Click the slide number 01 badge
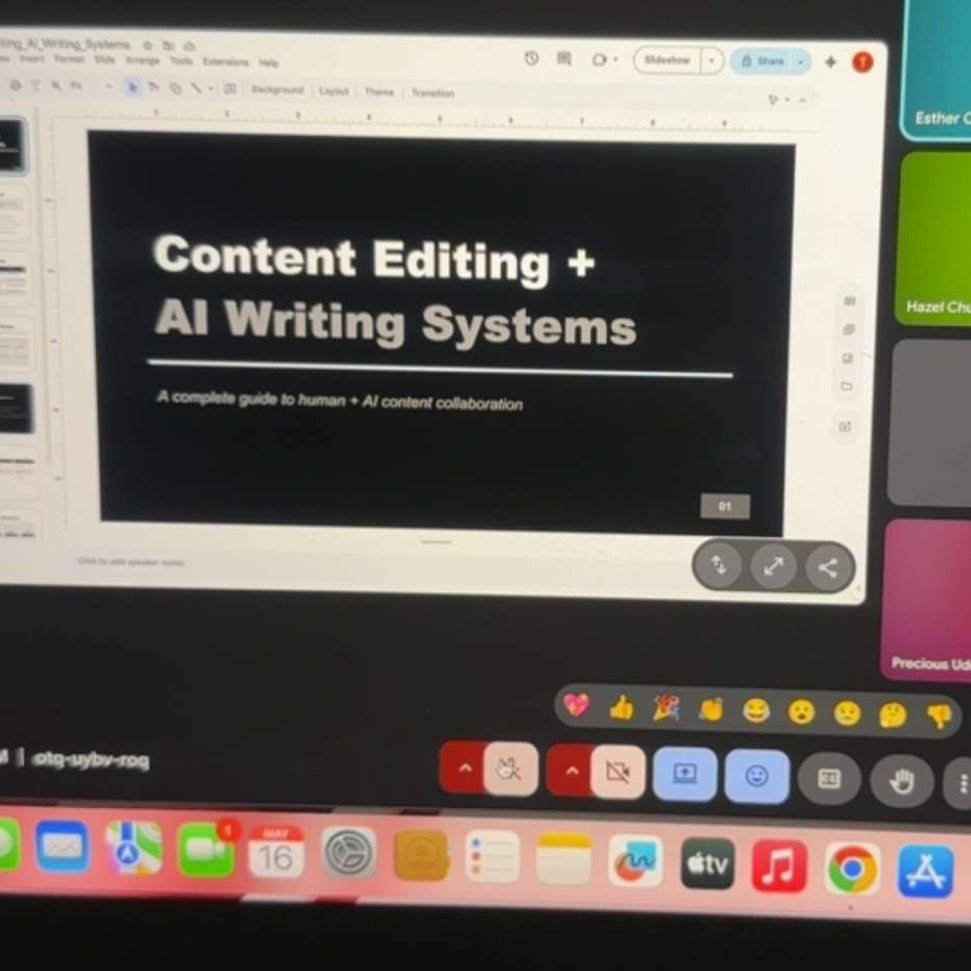Screen dimensions: 971x971 (725, 506)
